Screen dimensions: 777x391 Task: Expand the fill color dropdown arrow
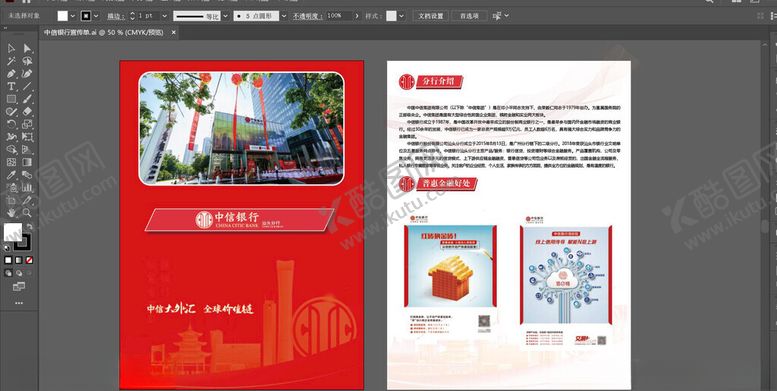(73, 16)
